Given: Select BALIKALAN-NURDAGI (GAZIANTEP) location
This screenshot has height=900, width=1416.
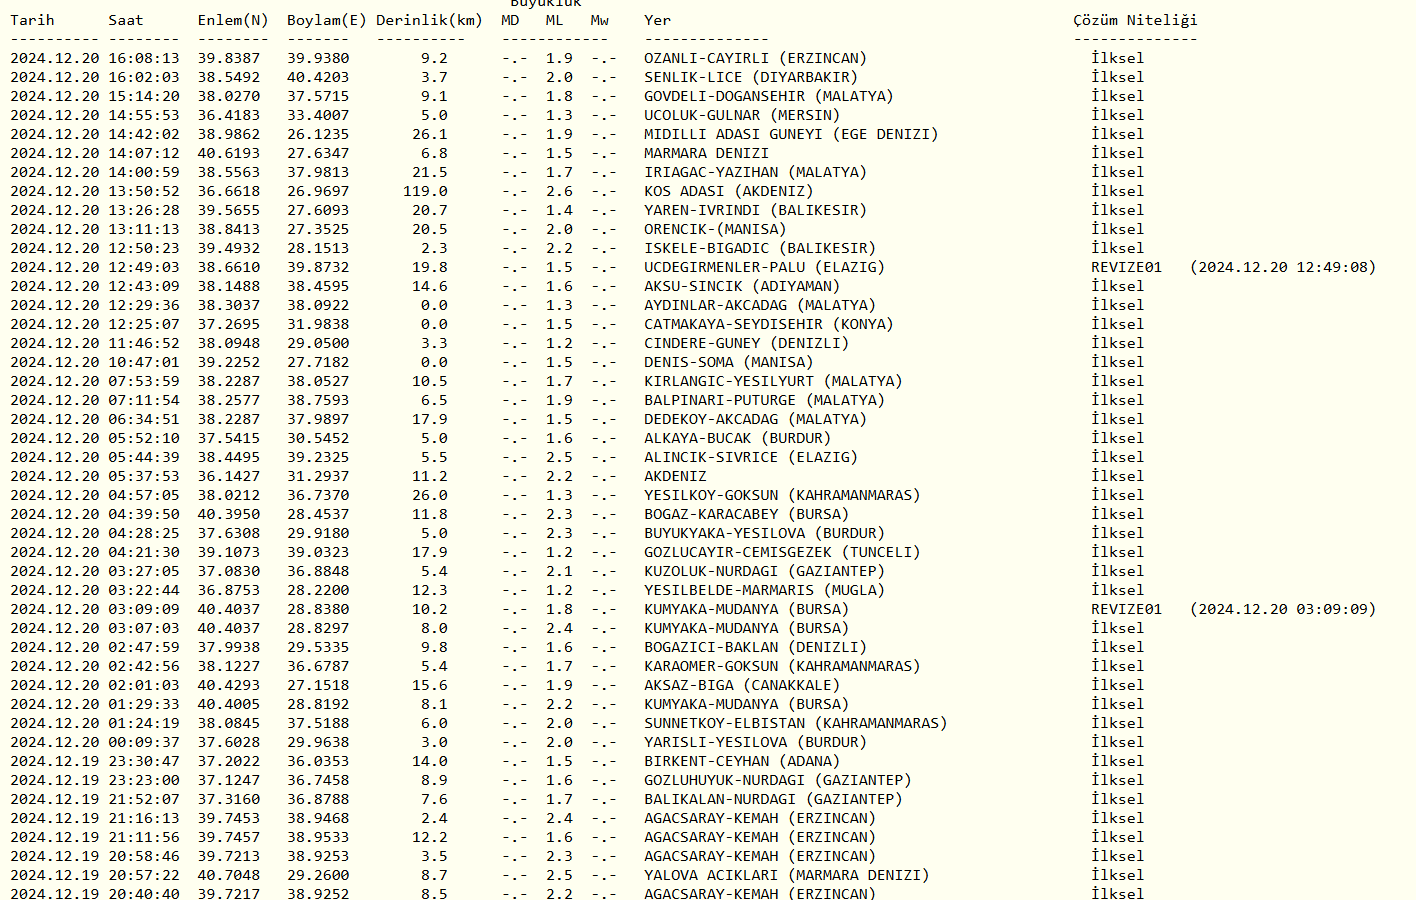Looking at the screenshot, I should coord(773,799).
